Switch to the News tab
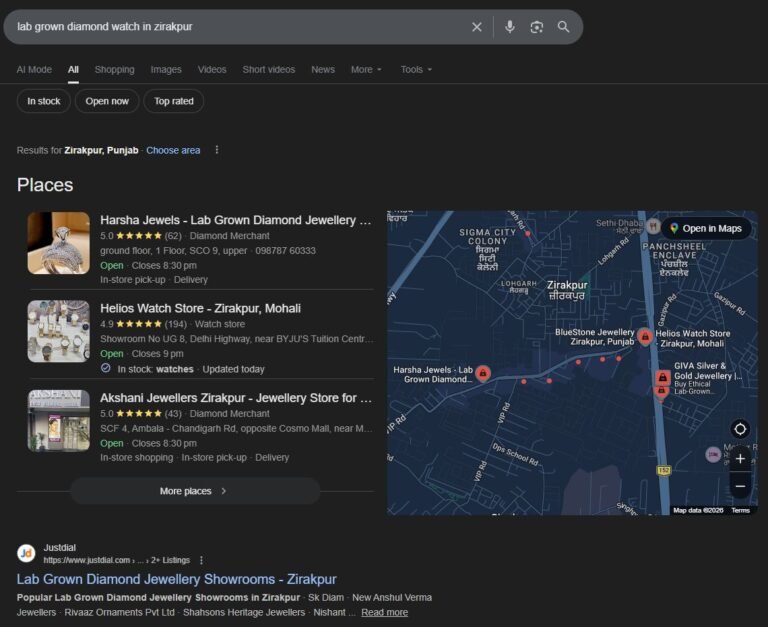Image resolution: width=768 pixels, height=627 pixels. pos(323,70)
